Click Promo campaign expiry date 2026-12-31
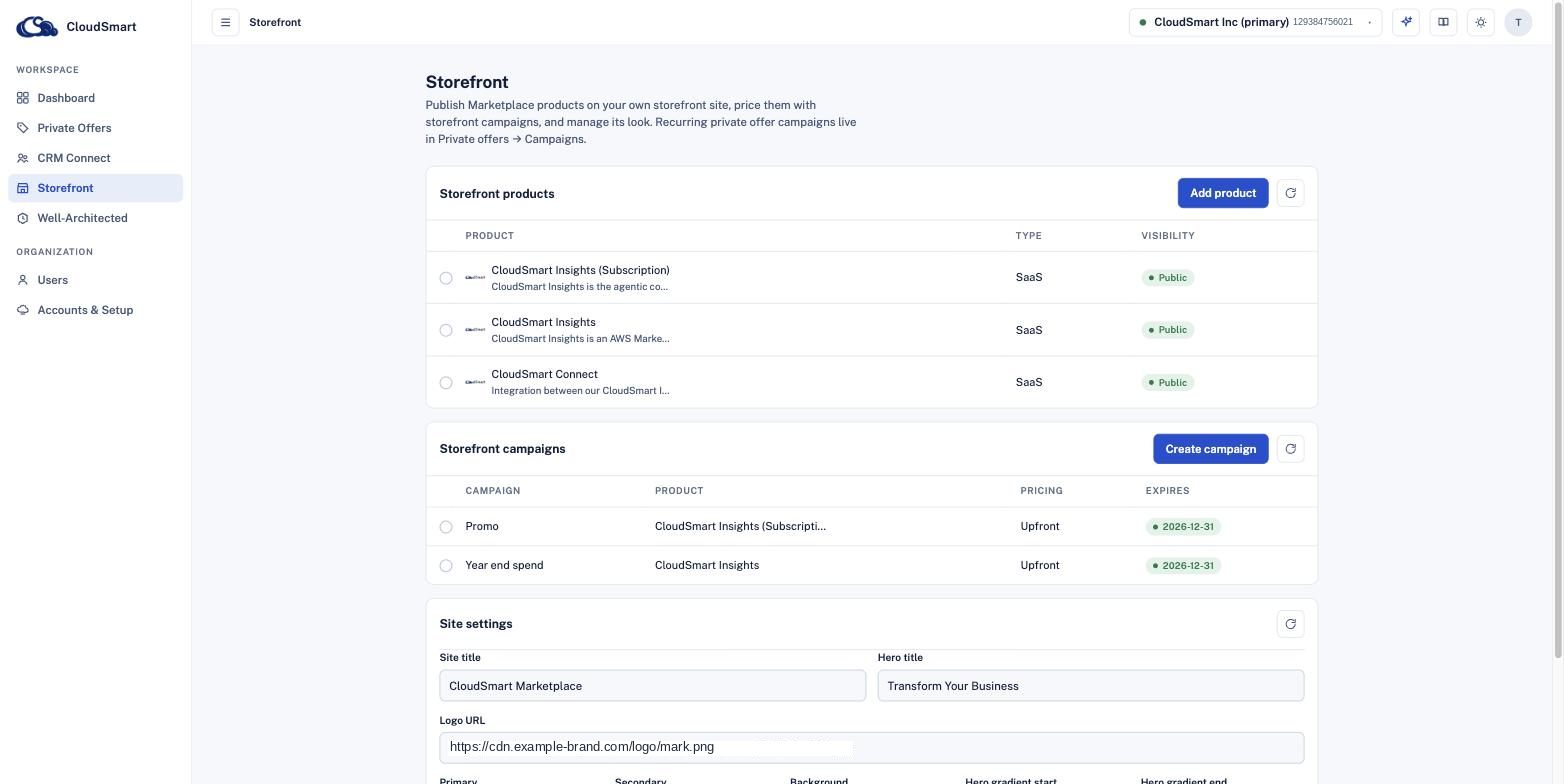Screen dimensions: 1564x784 point(1183,527)
